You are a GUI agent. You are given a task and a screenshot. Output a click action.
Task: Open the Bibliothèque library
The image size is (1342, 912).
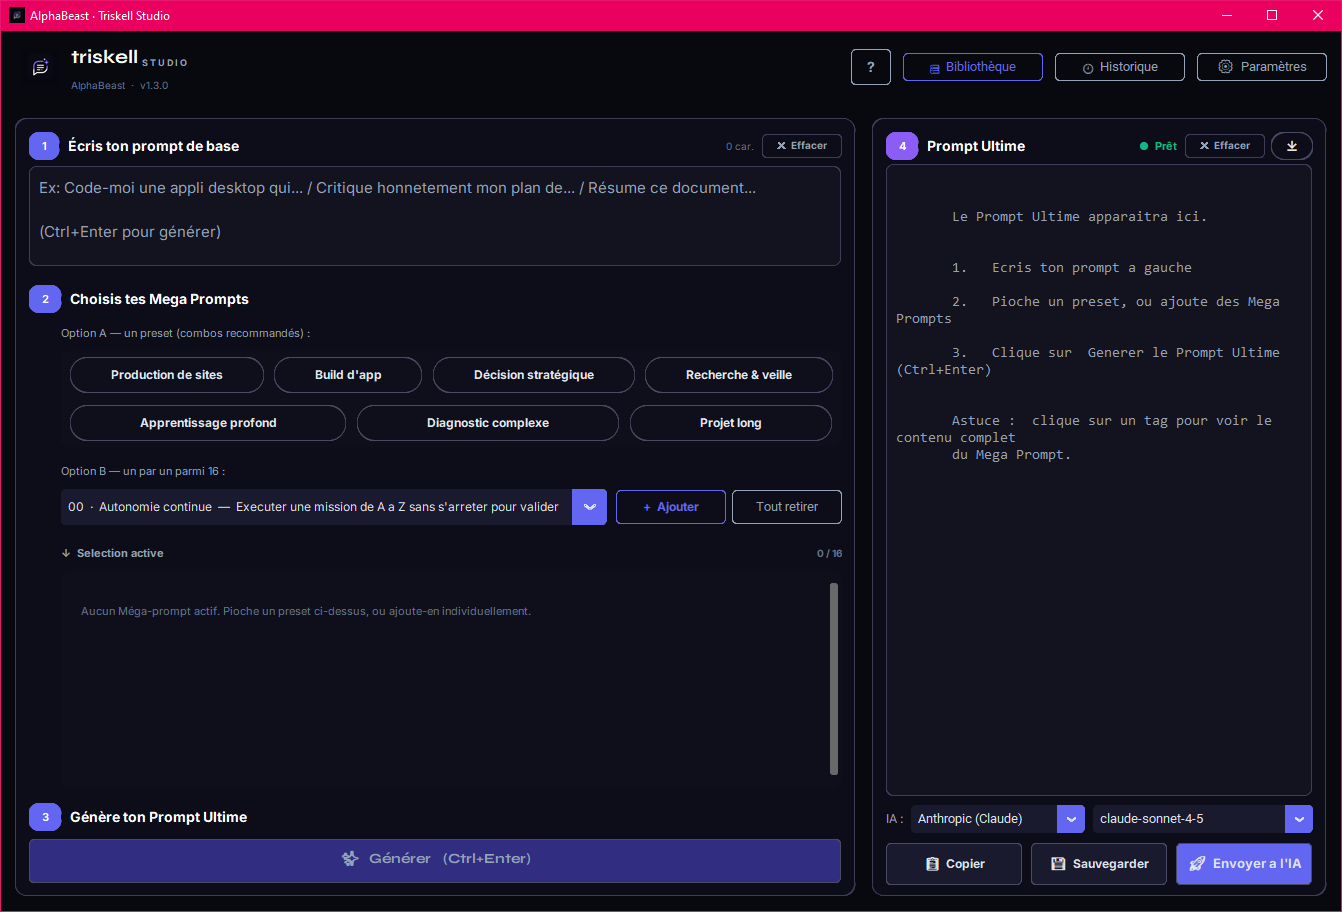click(973, 67)
